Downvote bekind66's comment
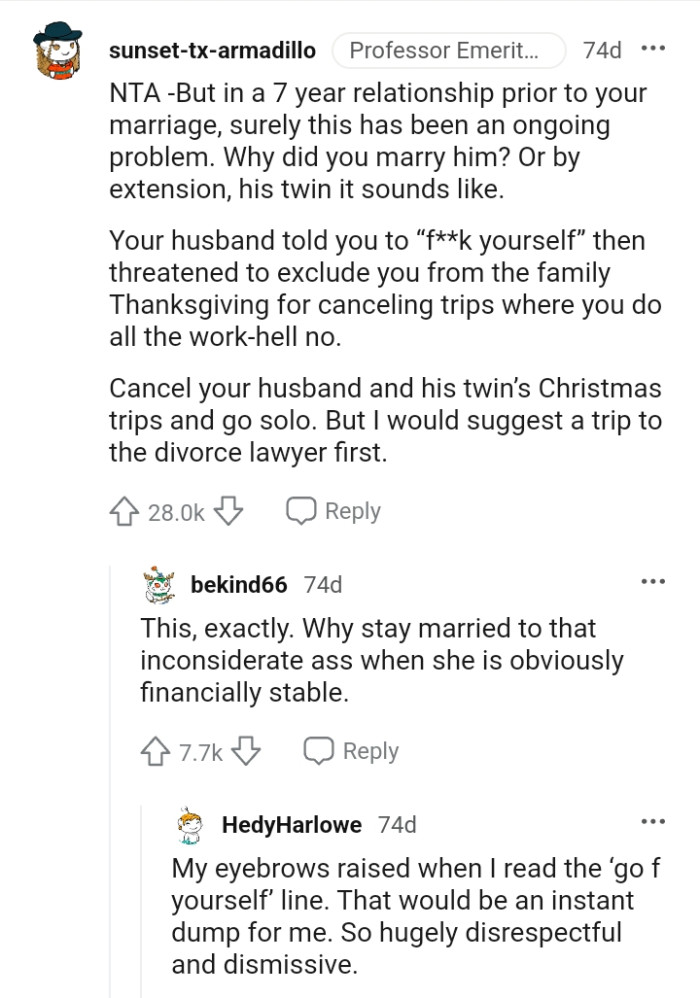 coord(248,752)
